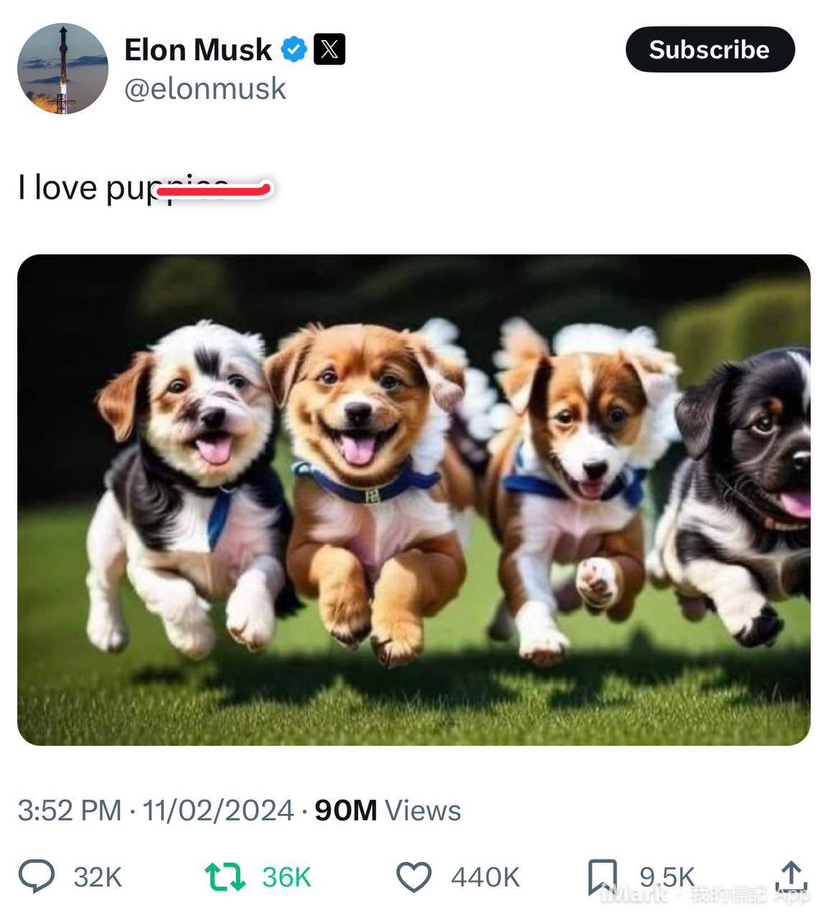Image resolution: width=828 pixels, height=918 pixels.
Task: Click the 11/02/2024 post date
Action: [x=218, y=811]
